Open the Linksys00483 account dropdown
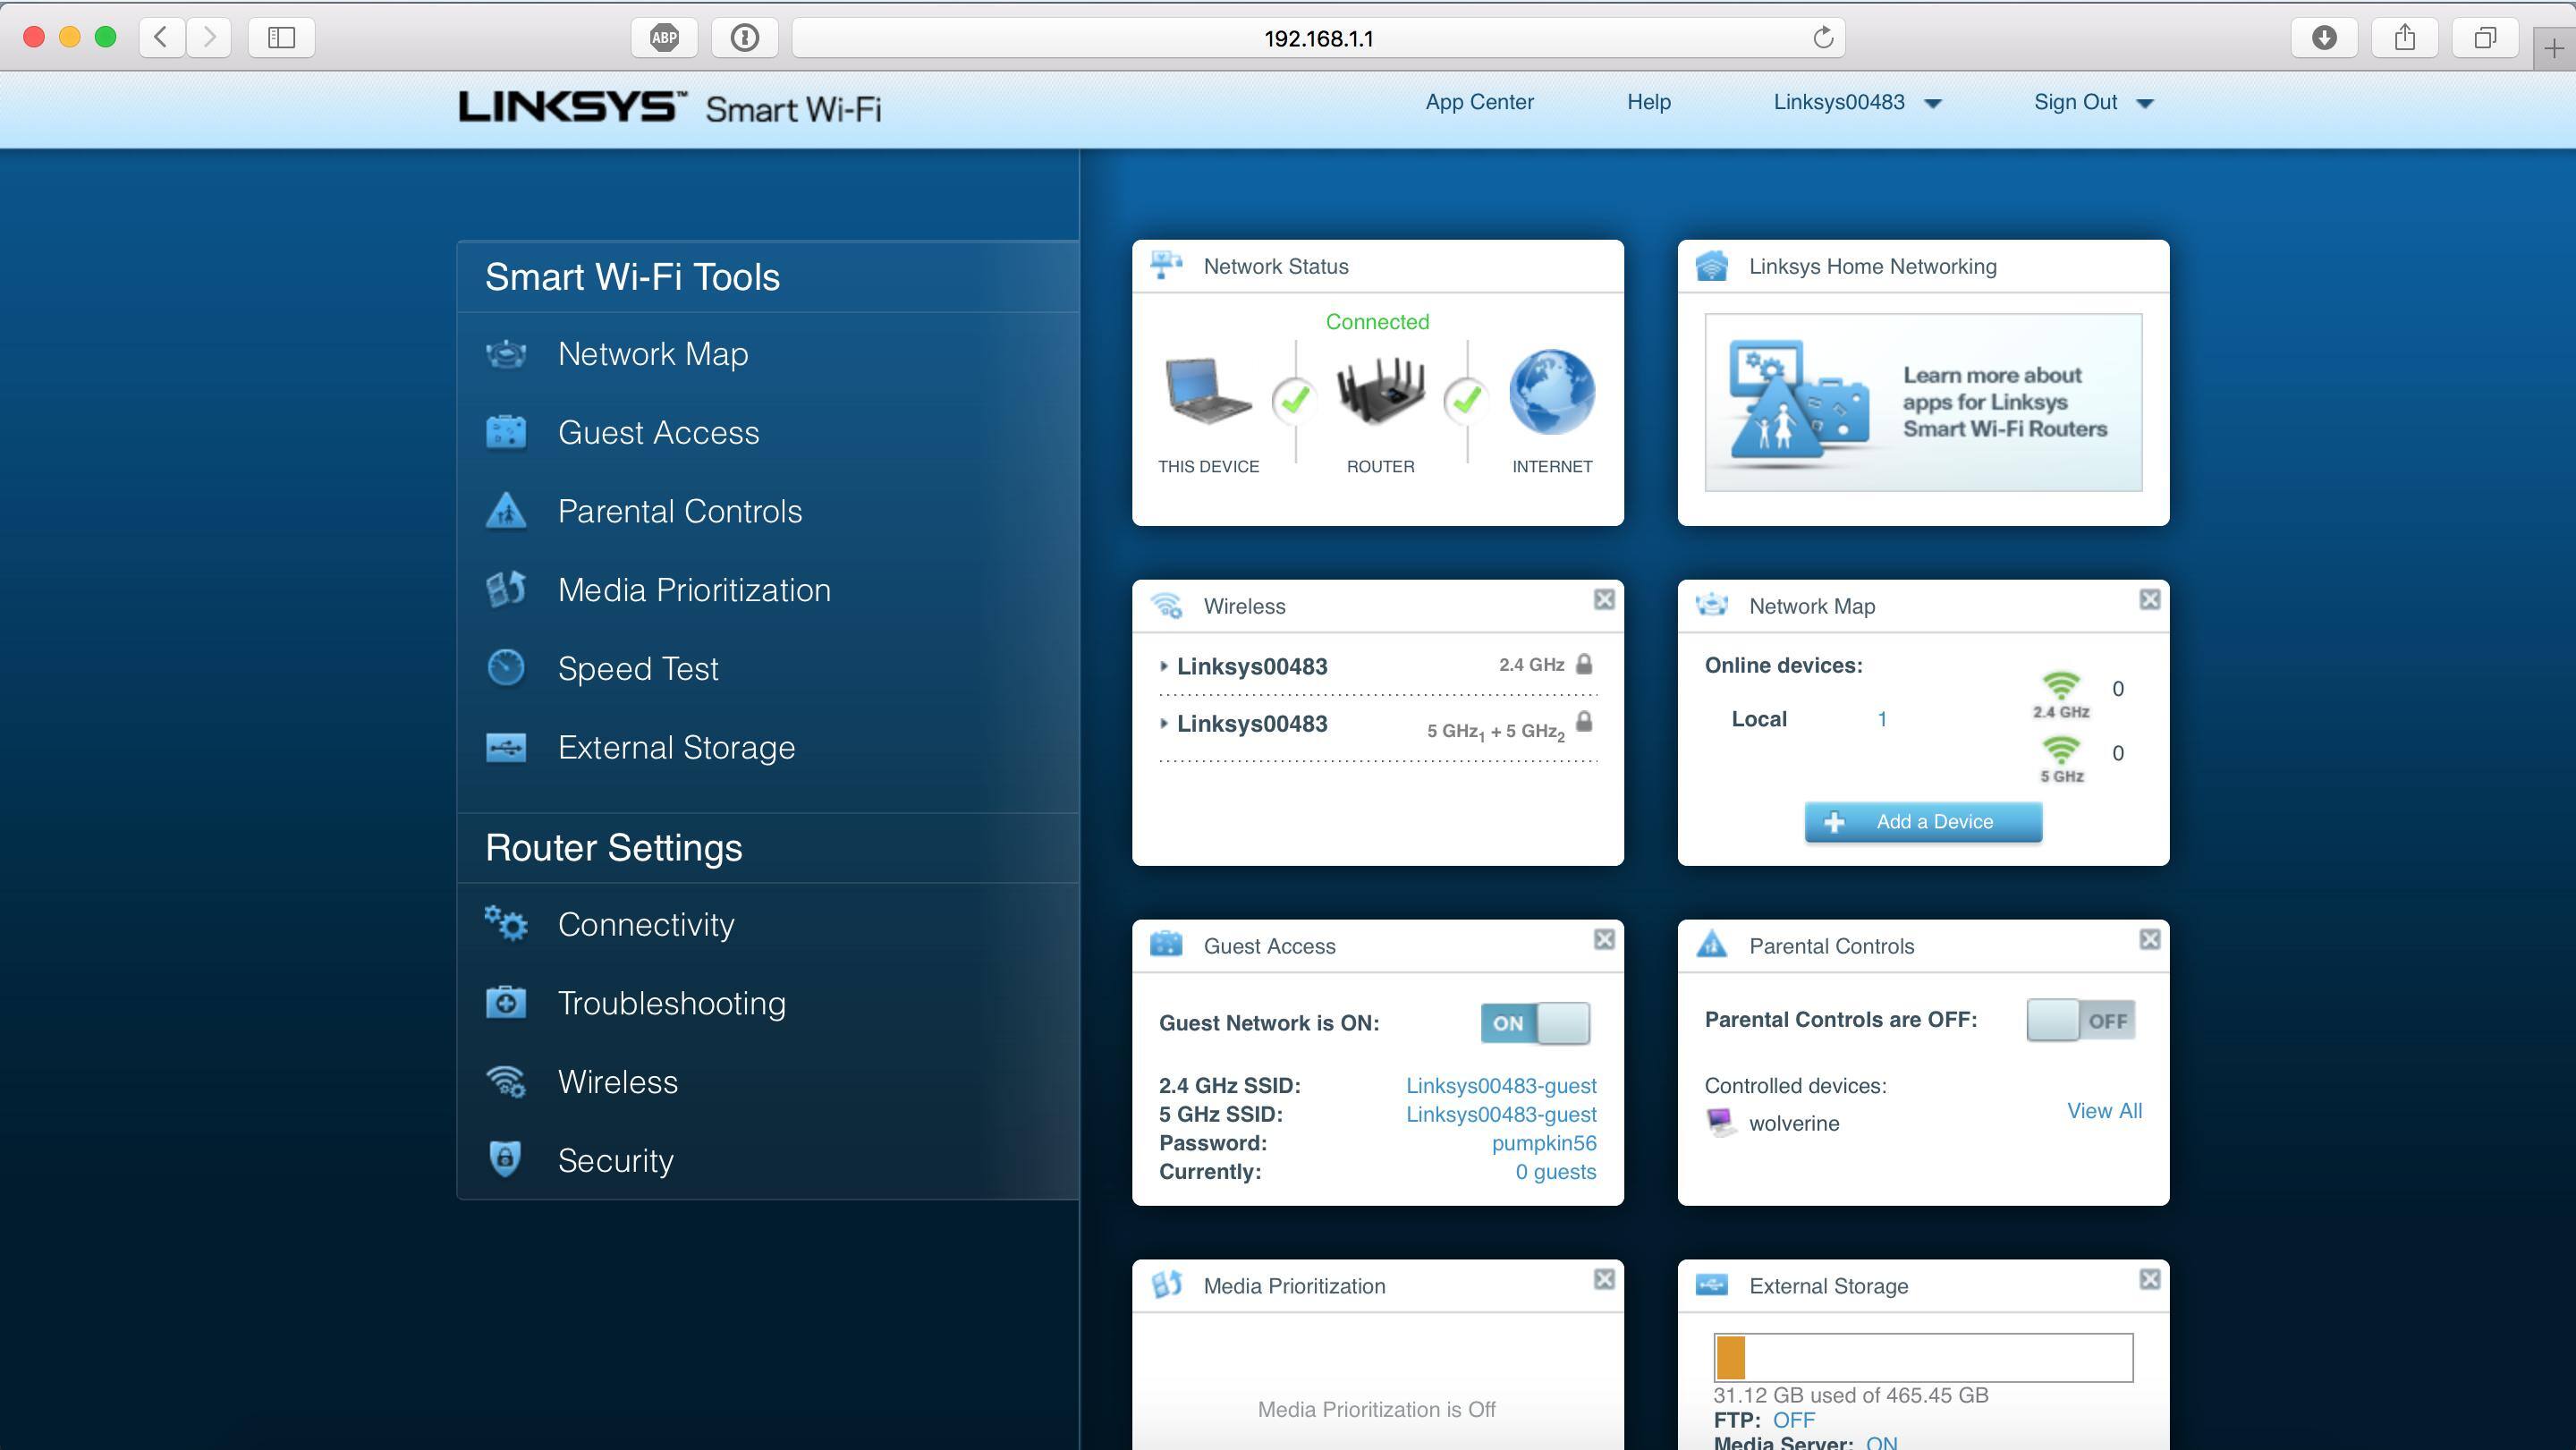 pyautogui.click(x=1856, y=102)
